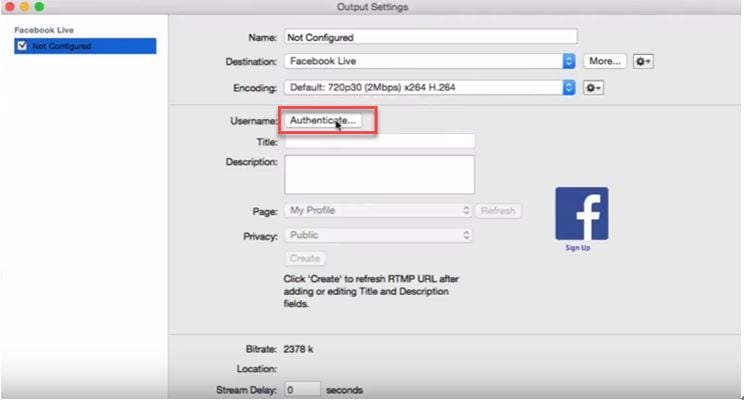Image resolution: width=744 pixels, height=400 pixels.
Task: Select the Not Configured destination row
Action: (85, 46)
